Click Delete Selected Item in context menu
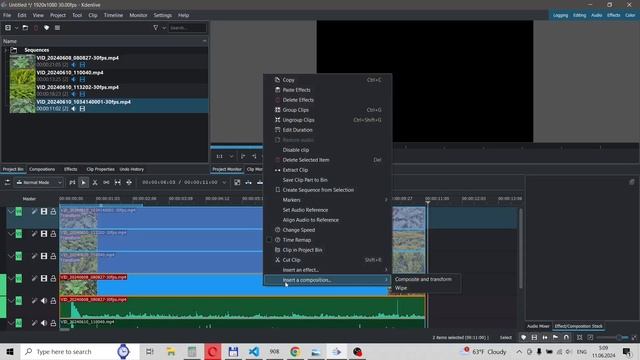The width and height of the screenshot is (640, 360). [327, 160]
